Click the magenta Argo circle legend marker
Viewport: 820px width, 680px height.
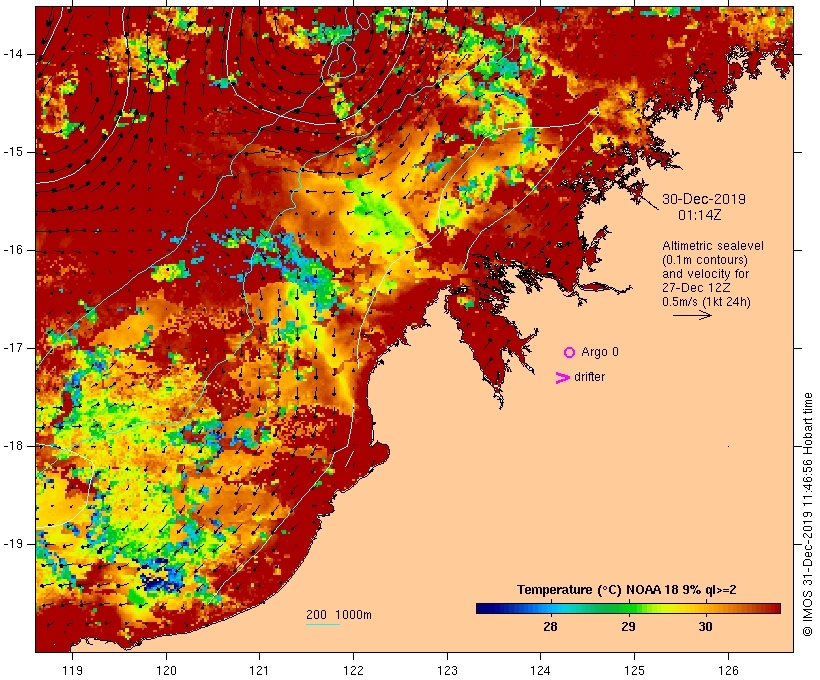[x=570, y=353]
